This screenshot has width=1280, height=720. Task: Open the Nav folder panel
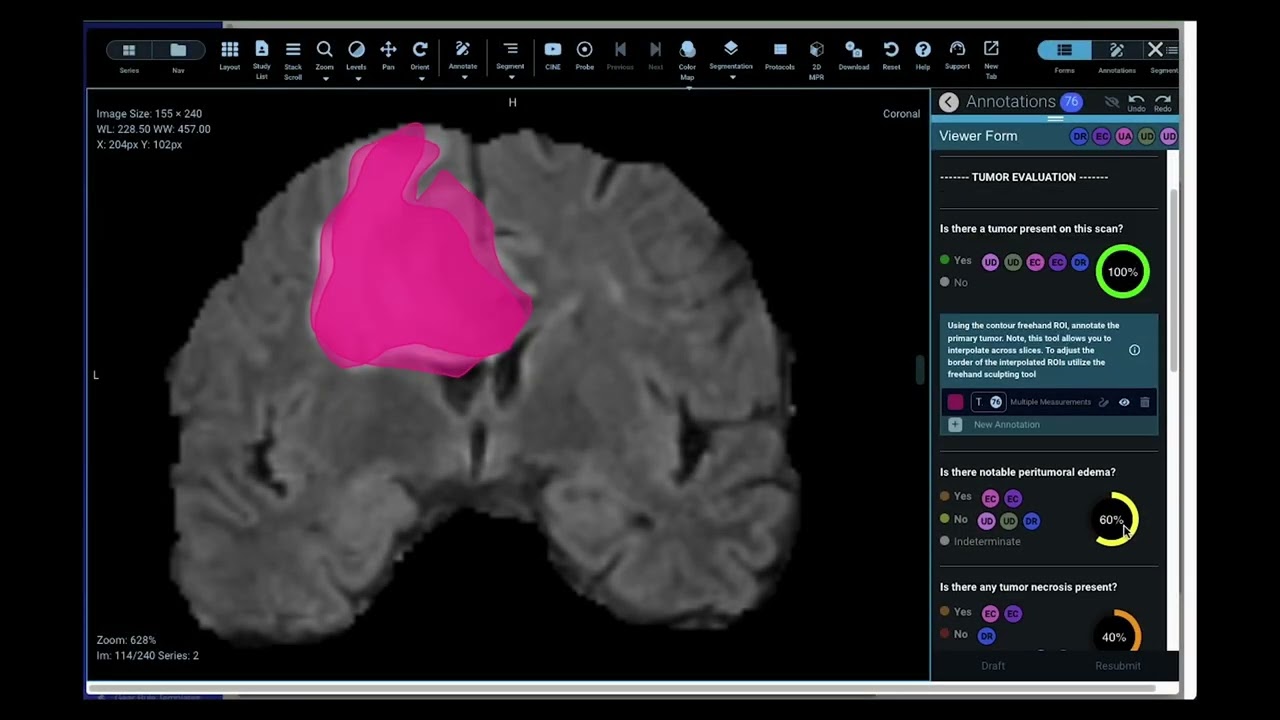[178, 50]
